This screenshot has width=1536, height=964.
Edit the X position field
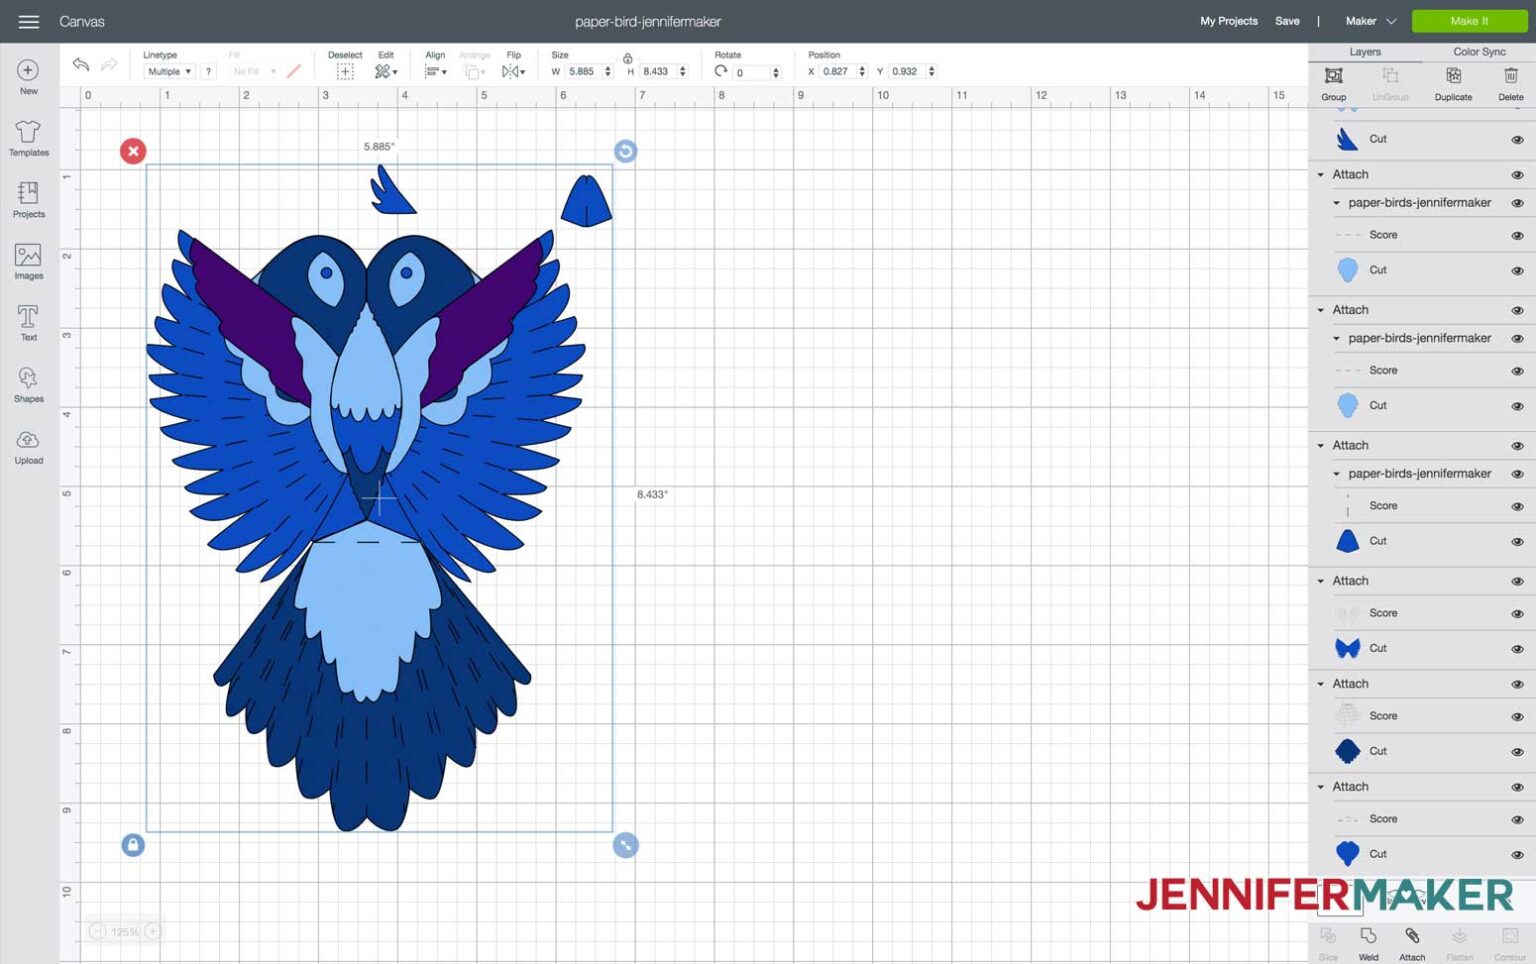coord(837,71)
